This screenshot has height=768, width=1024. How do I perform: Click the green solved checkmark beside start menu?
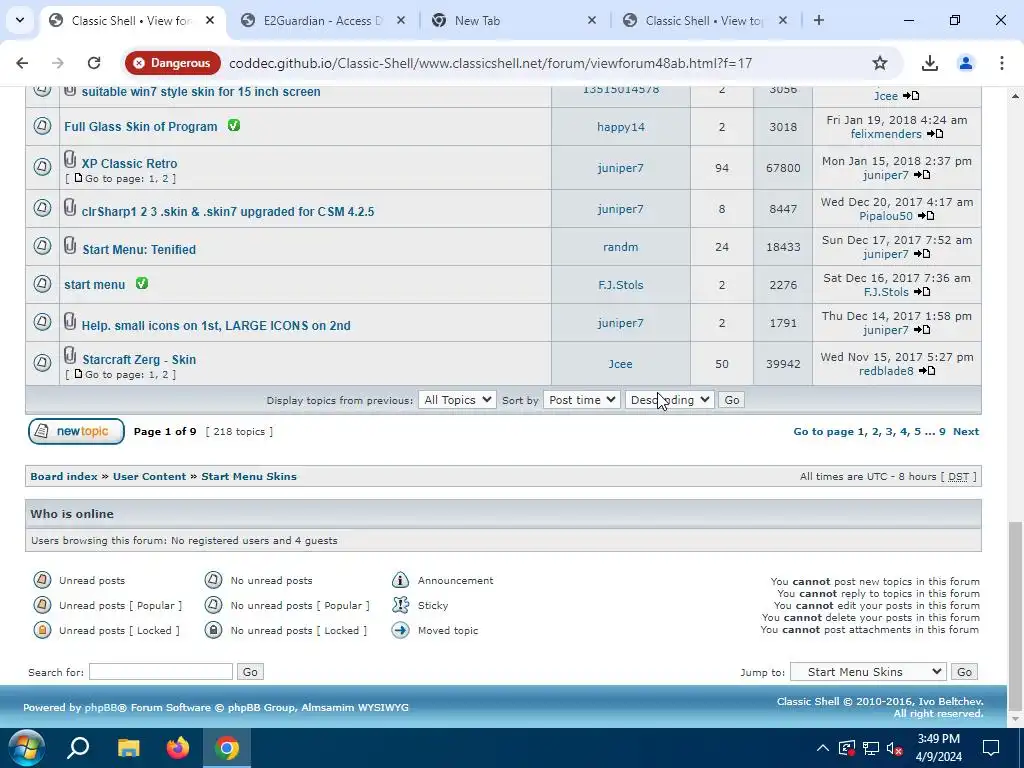click(142, 283)
